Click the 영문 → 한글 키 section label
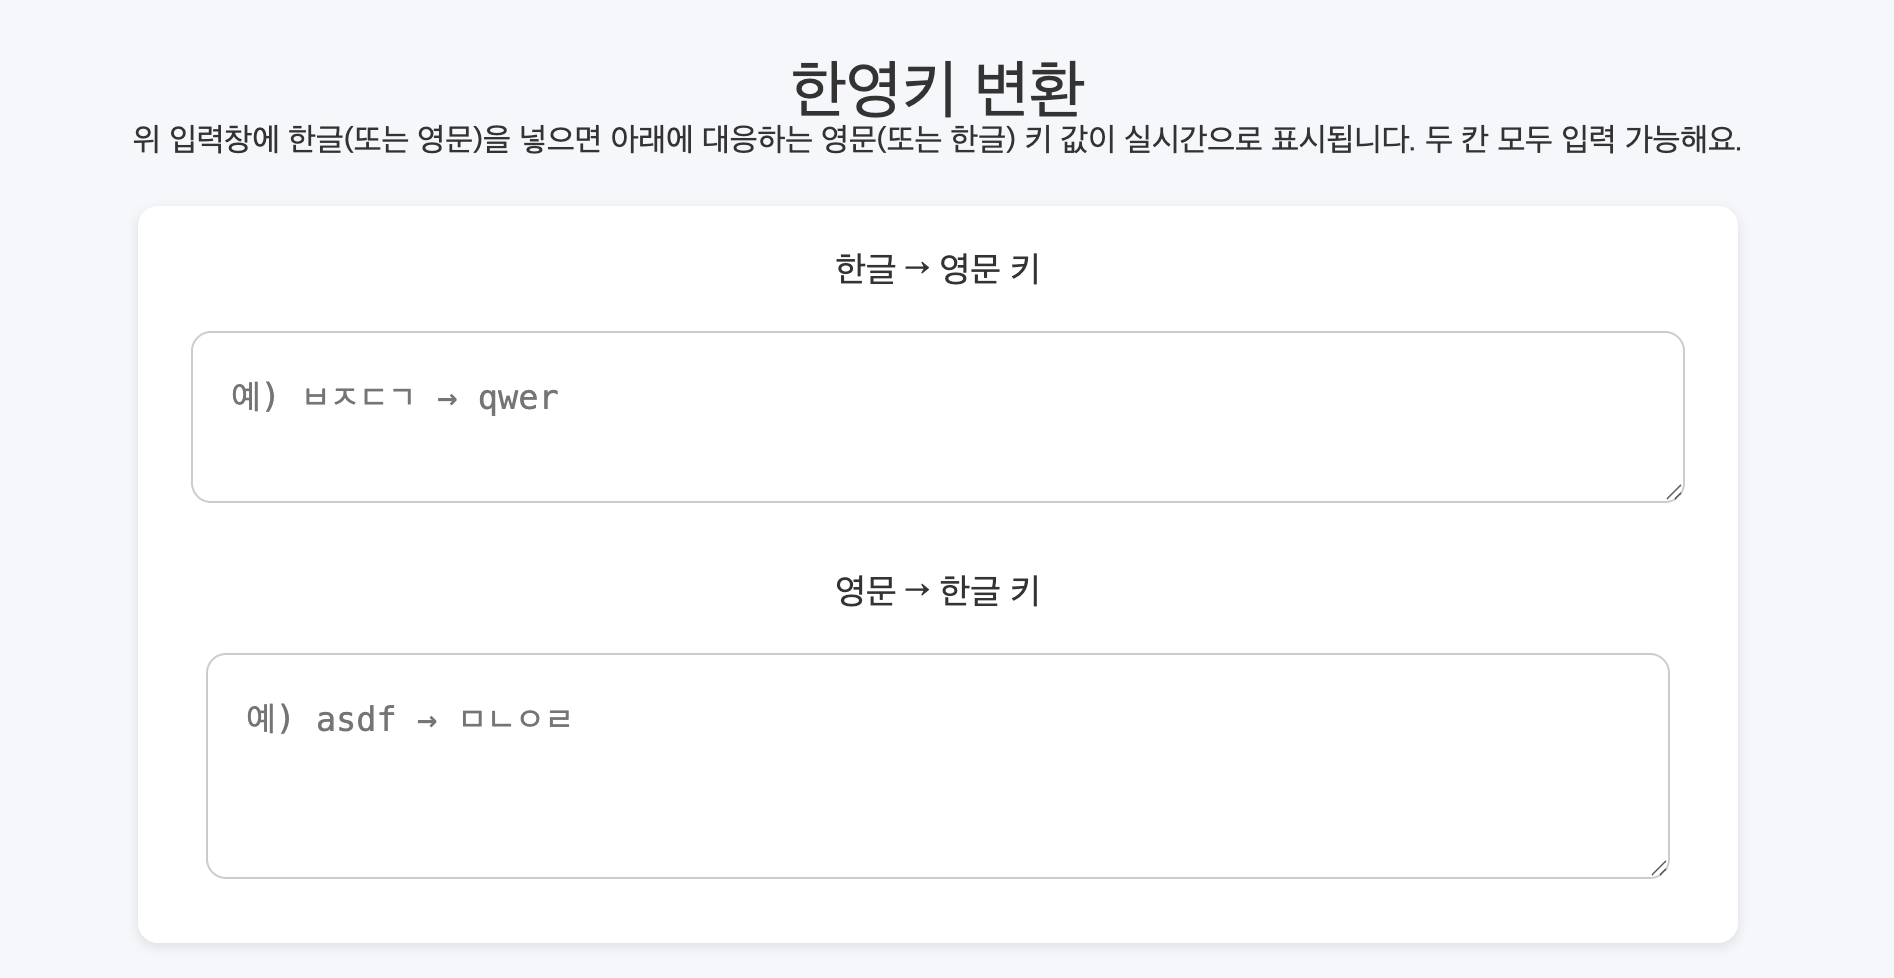 click(939, 590)
